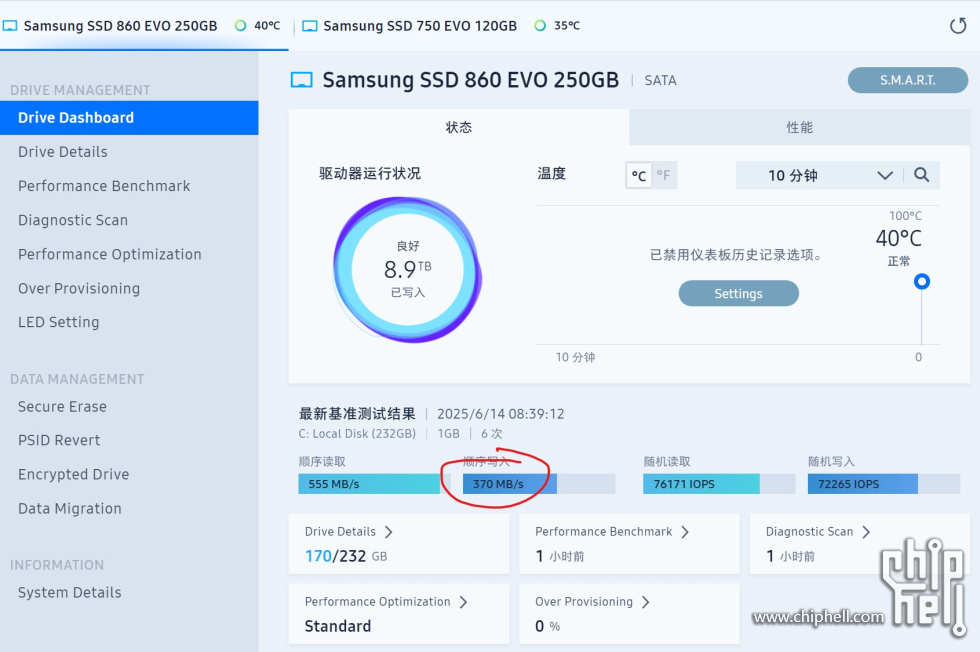Click the 170/232 GB capacity value

(346, 556)
